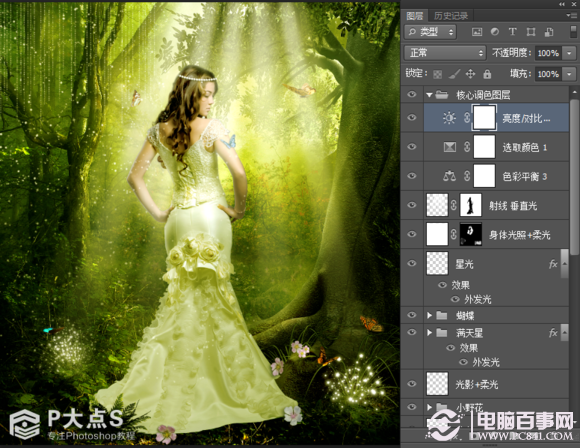Click the link icon on 选取颜色 1 layer
The image size is (580, 448).
[467, 147]
